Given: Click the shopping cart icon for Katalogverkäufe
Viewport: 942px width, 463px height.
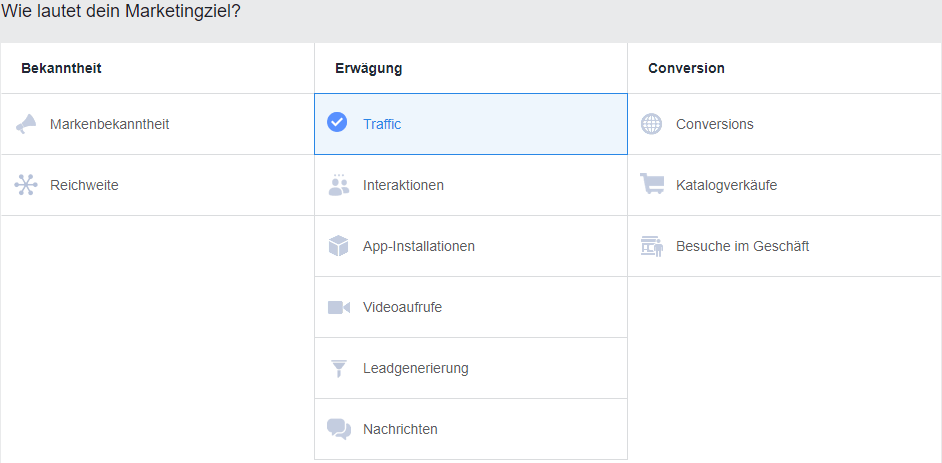Looking at the screenshot, I should pyautogui.click(x=652, y=185).
